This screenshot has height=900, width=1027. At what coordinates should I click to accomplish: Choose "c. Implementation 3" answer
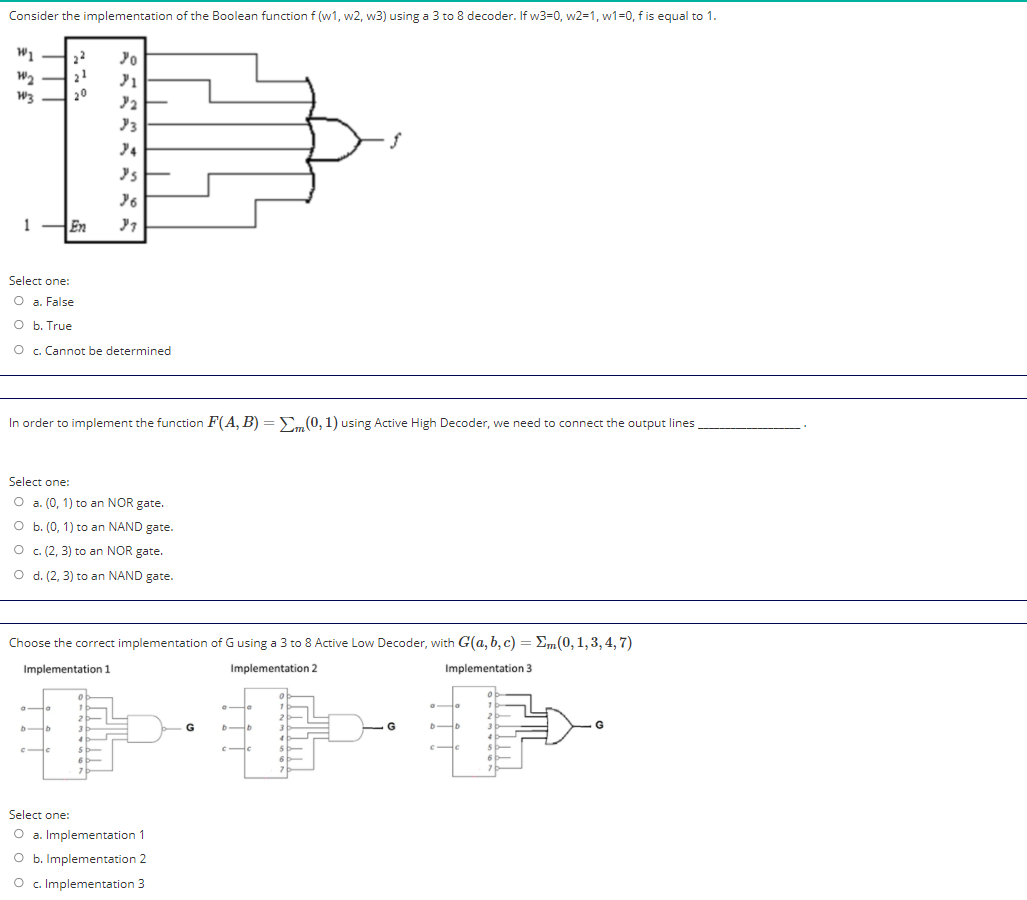click(x=17, y=882)
